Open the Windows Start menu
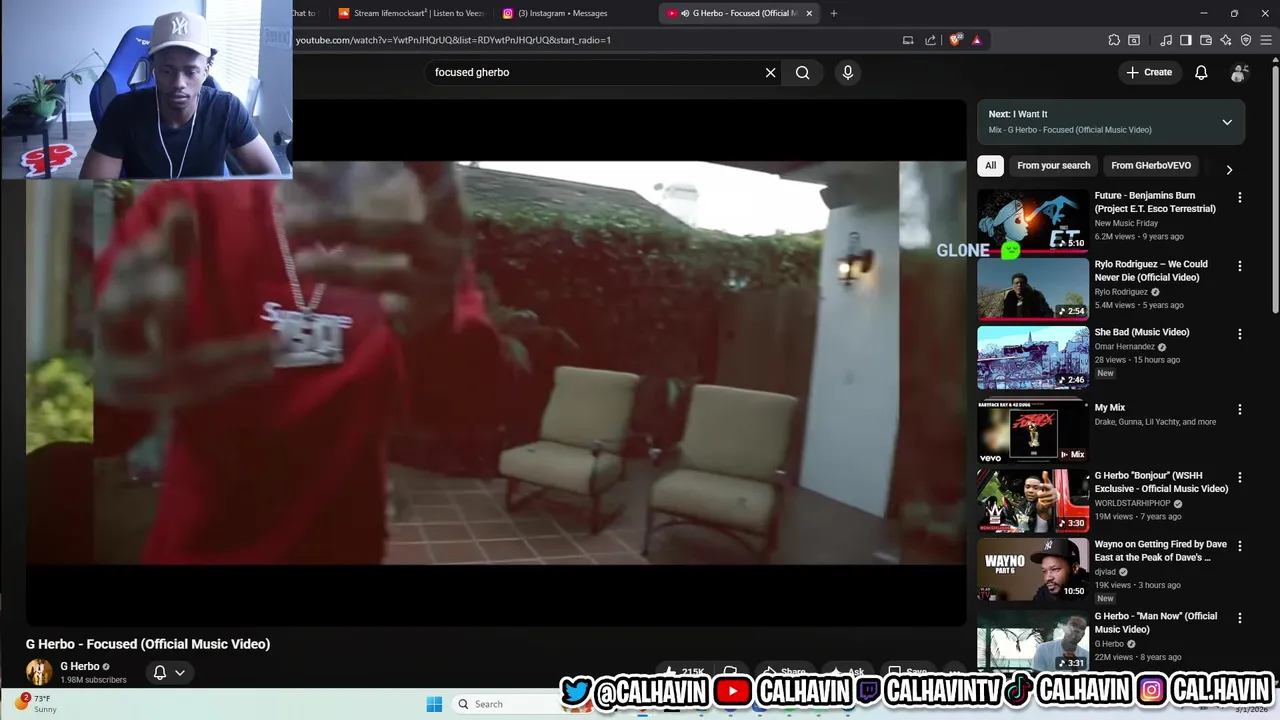Screen dimensions: 1280x720 (434, 704)
